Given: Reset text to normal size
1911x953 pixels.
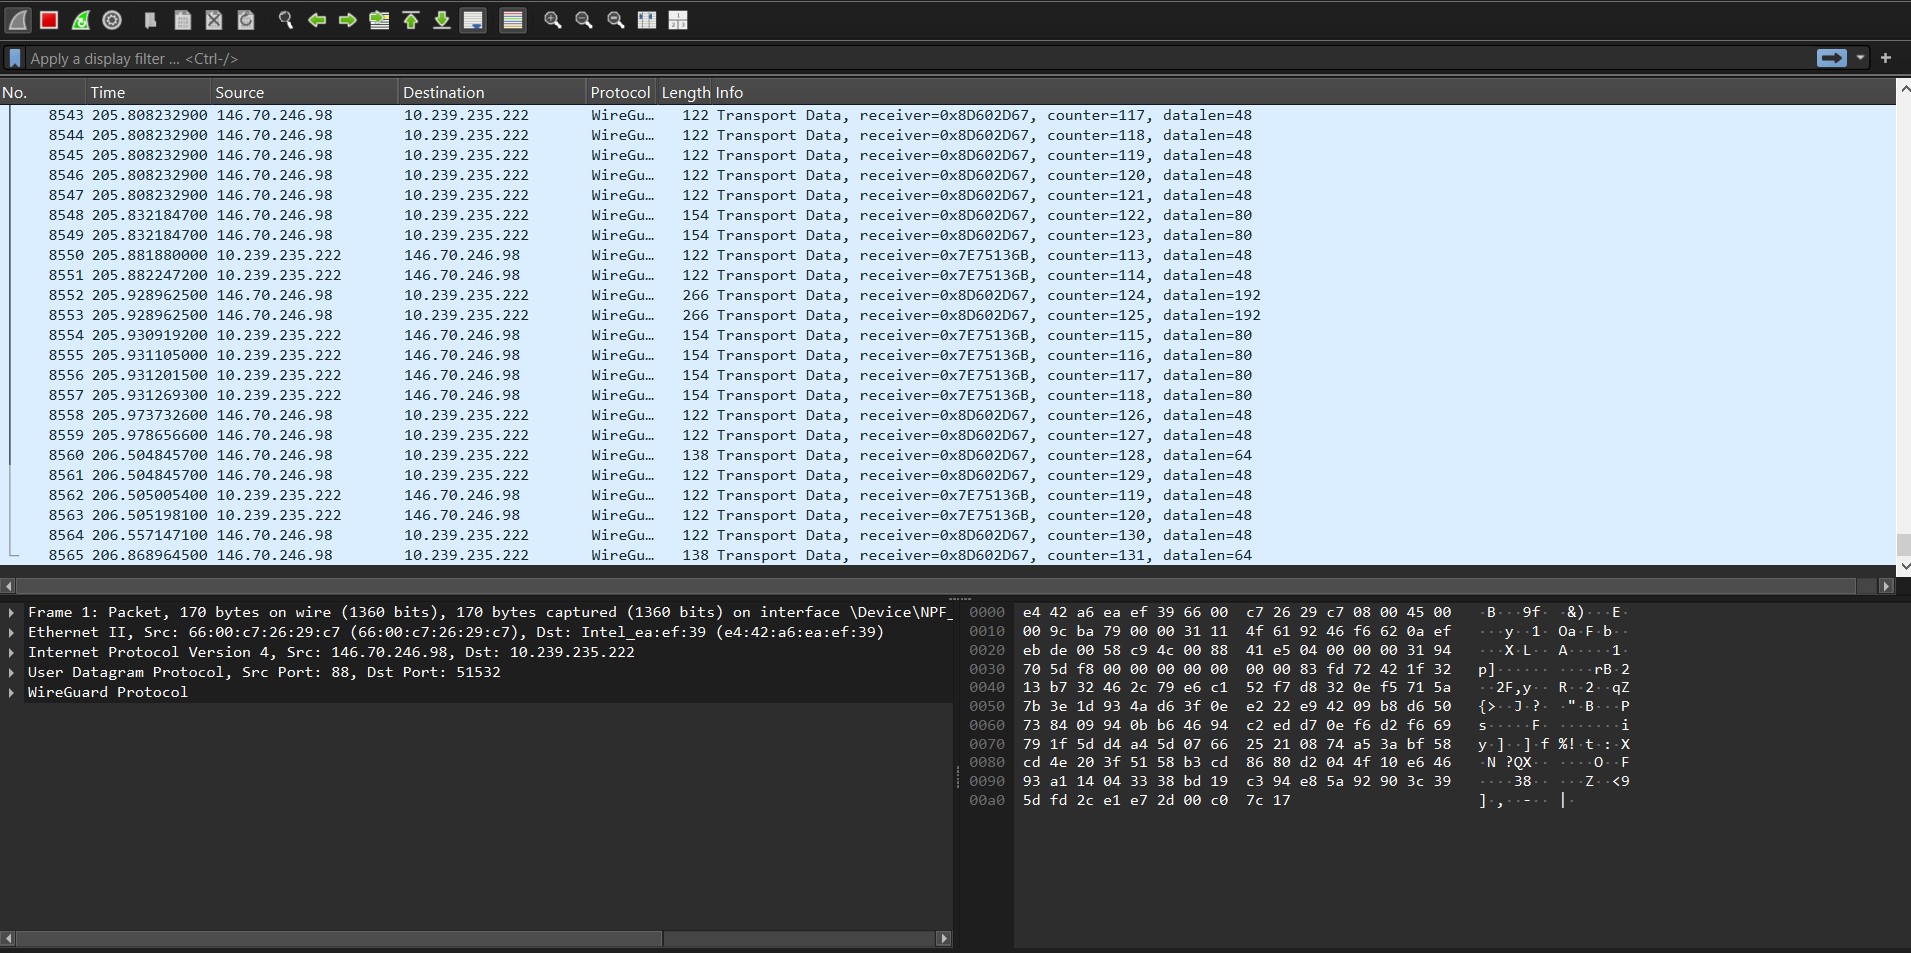Looking at the screenshot, I should pyautogui.click(x=616, y=20).
